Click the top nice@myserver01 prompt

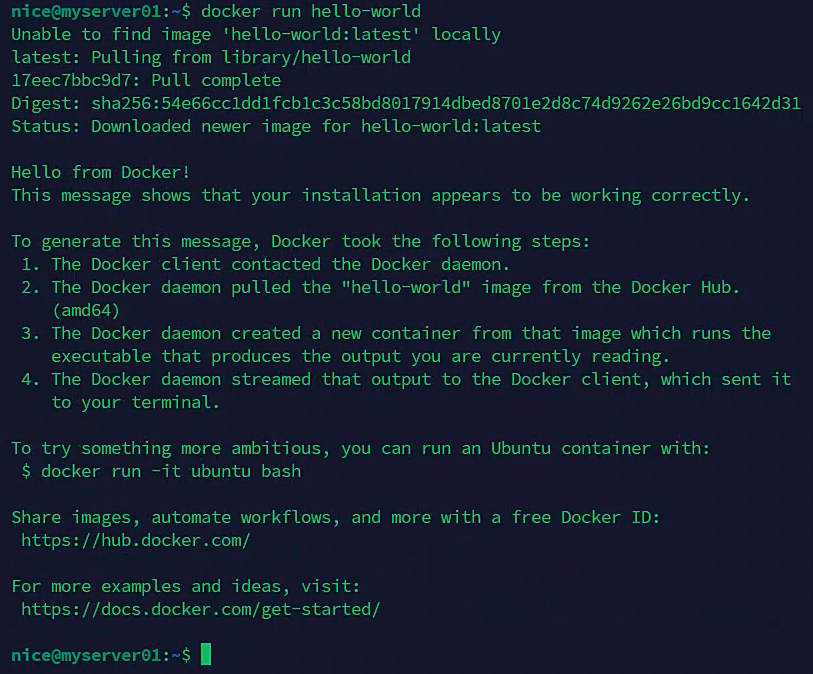click(101, 11)
